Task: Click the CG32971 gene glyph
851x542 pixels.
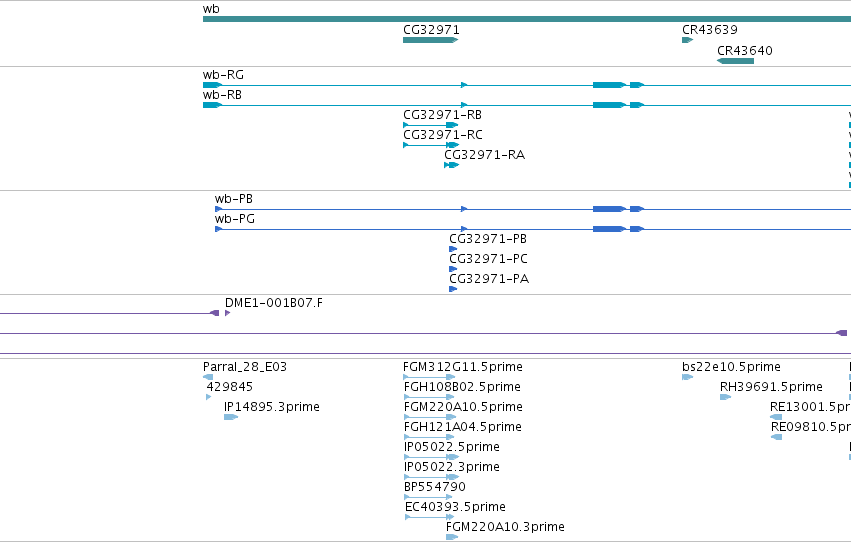Action: (430, 40)
